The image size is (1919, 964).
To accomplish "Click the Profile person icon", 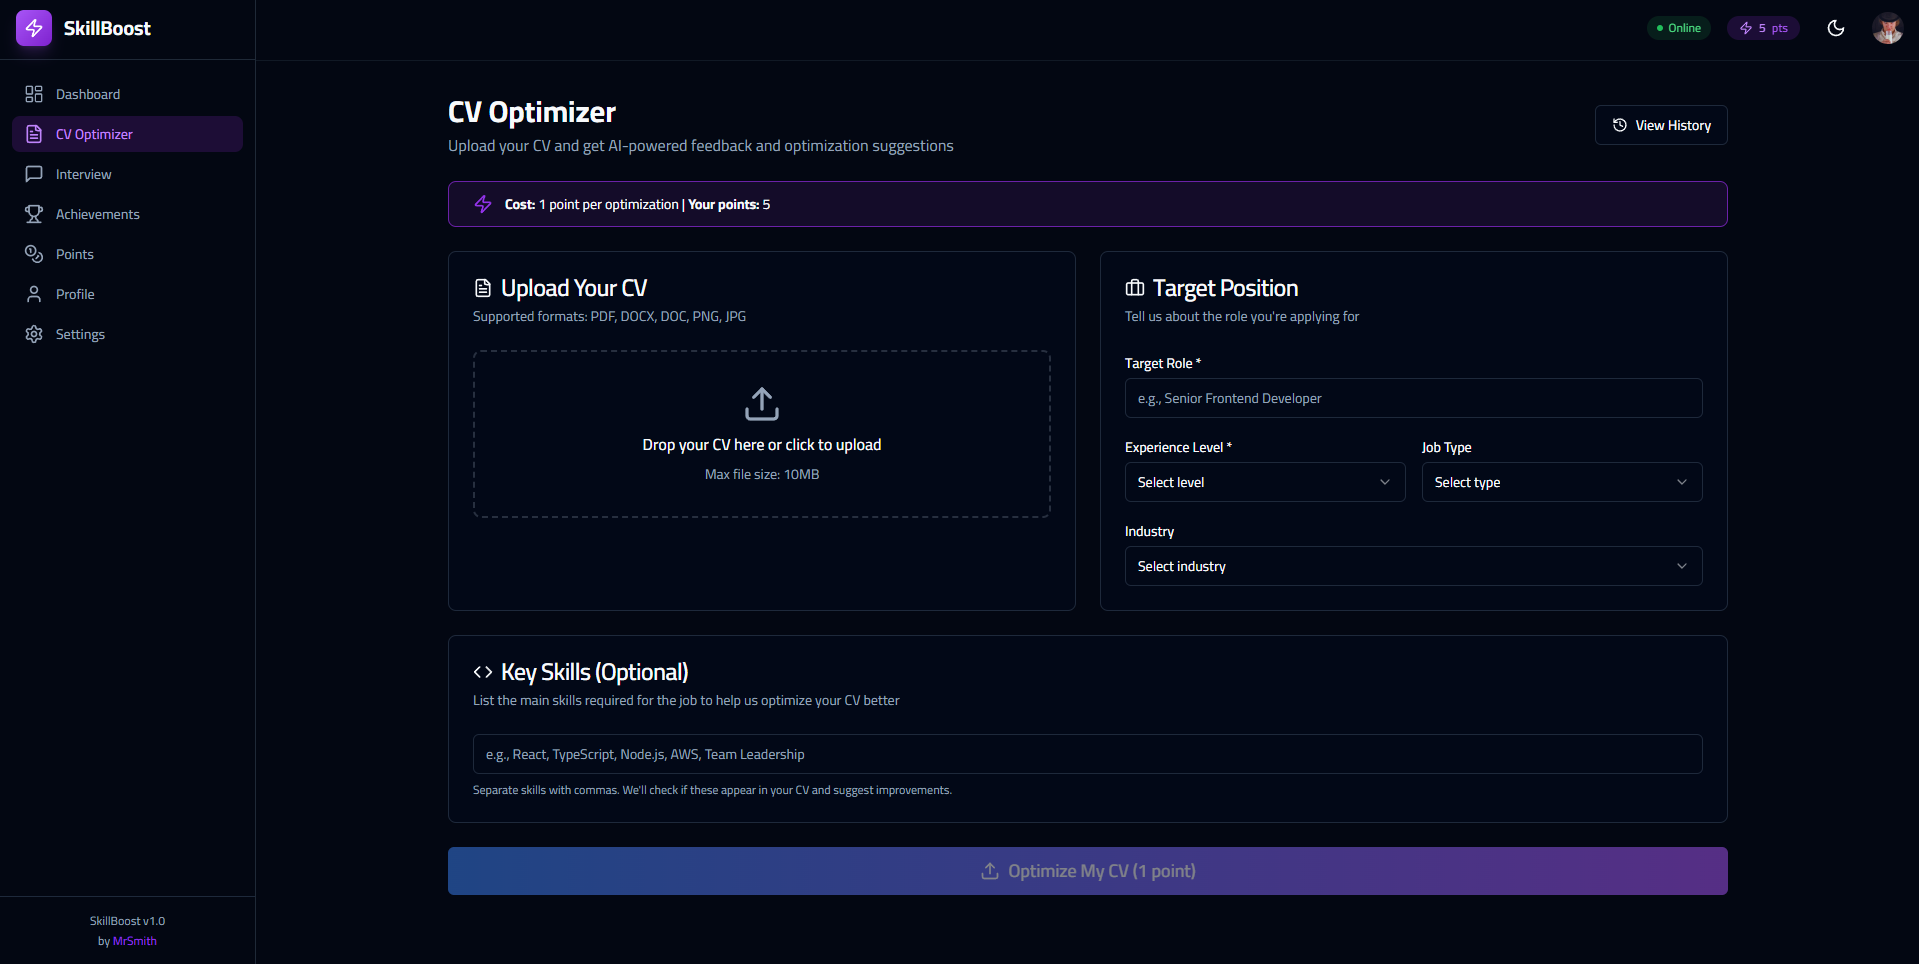I will (x=34, y=293).
